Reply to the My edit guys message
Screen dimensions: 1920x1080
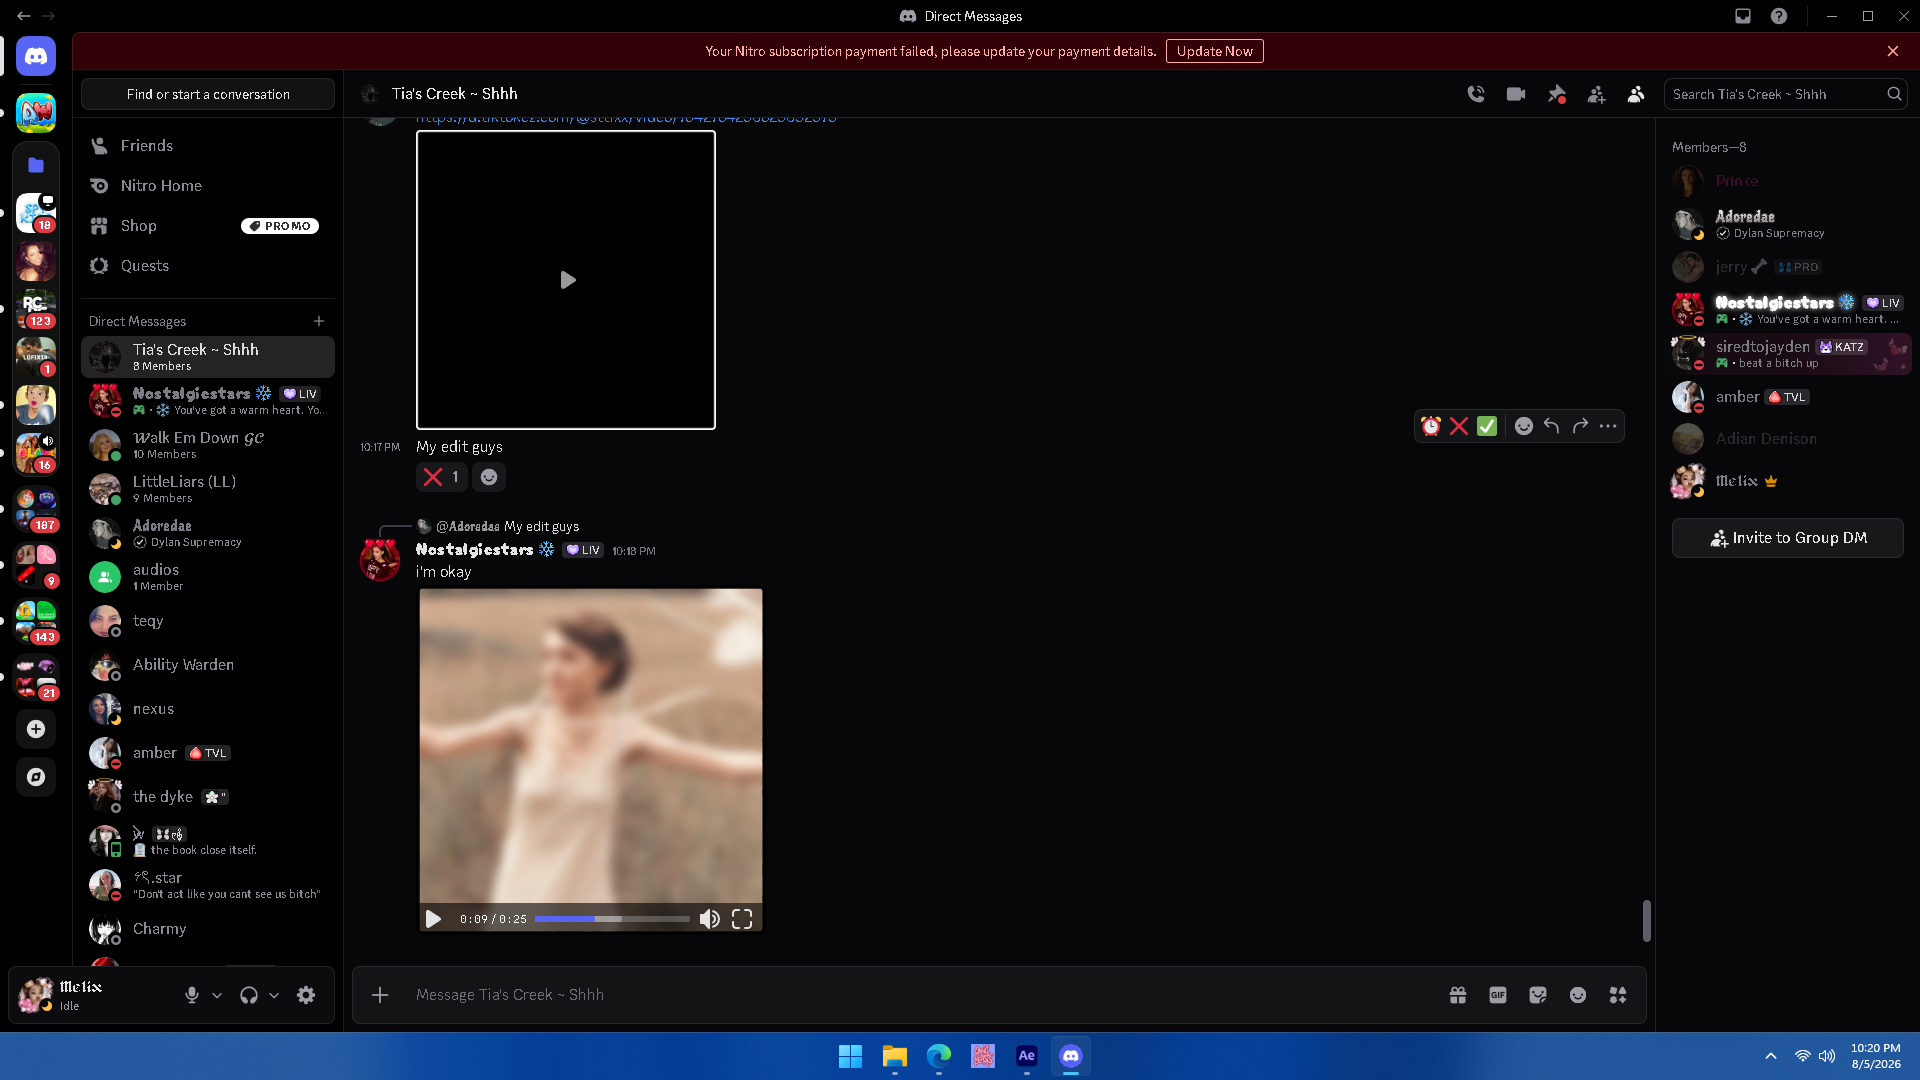point(1551,426)
